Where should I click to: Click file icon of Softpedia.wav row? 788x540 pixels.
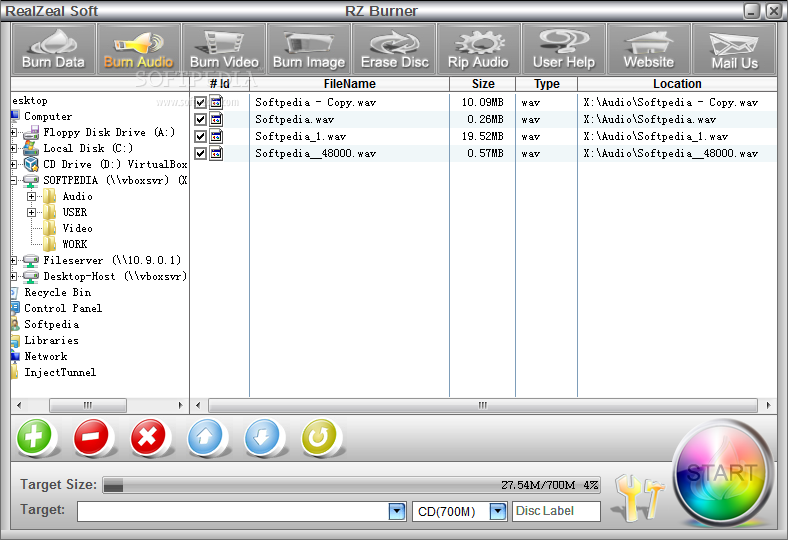coord(216,120)
